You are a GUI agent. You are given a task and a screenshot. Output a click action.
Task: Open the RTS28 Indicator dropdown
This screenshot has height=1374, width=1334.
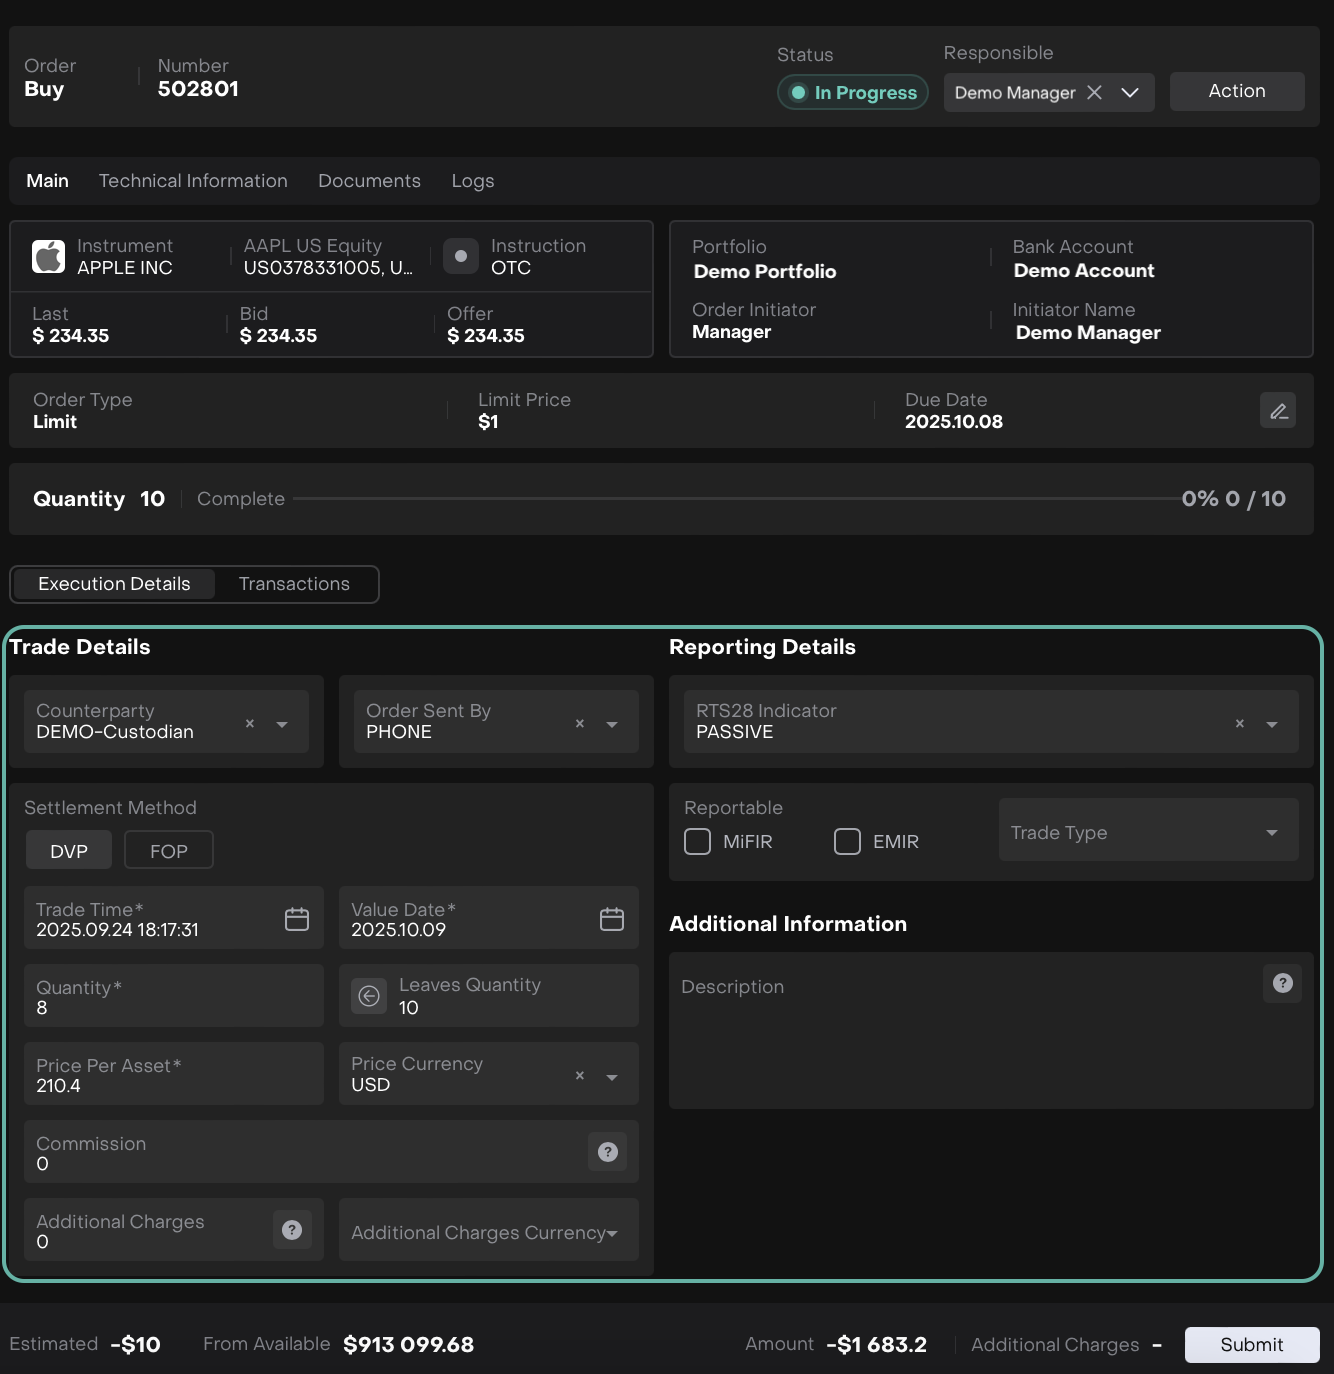(1271, 724)
